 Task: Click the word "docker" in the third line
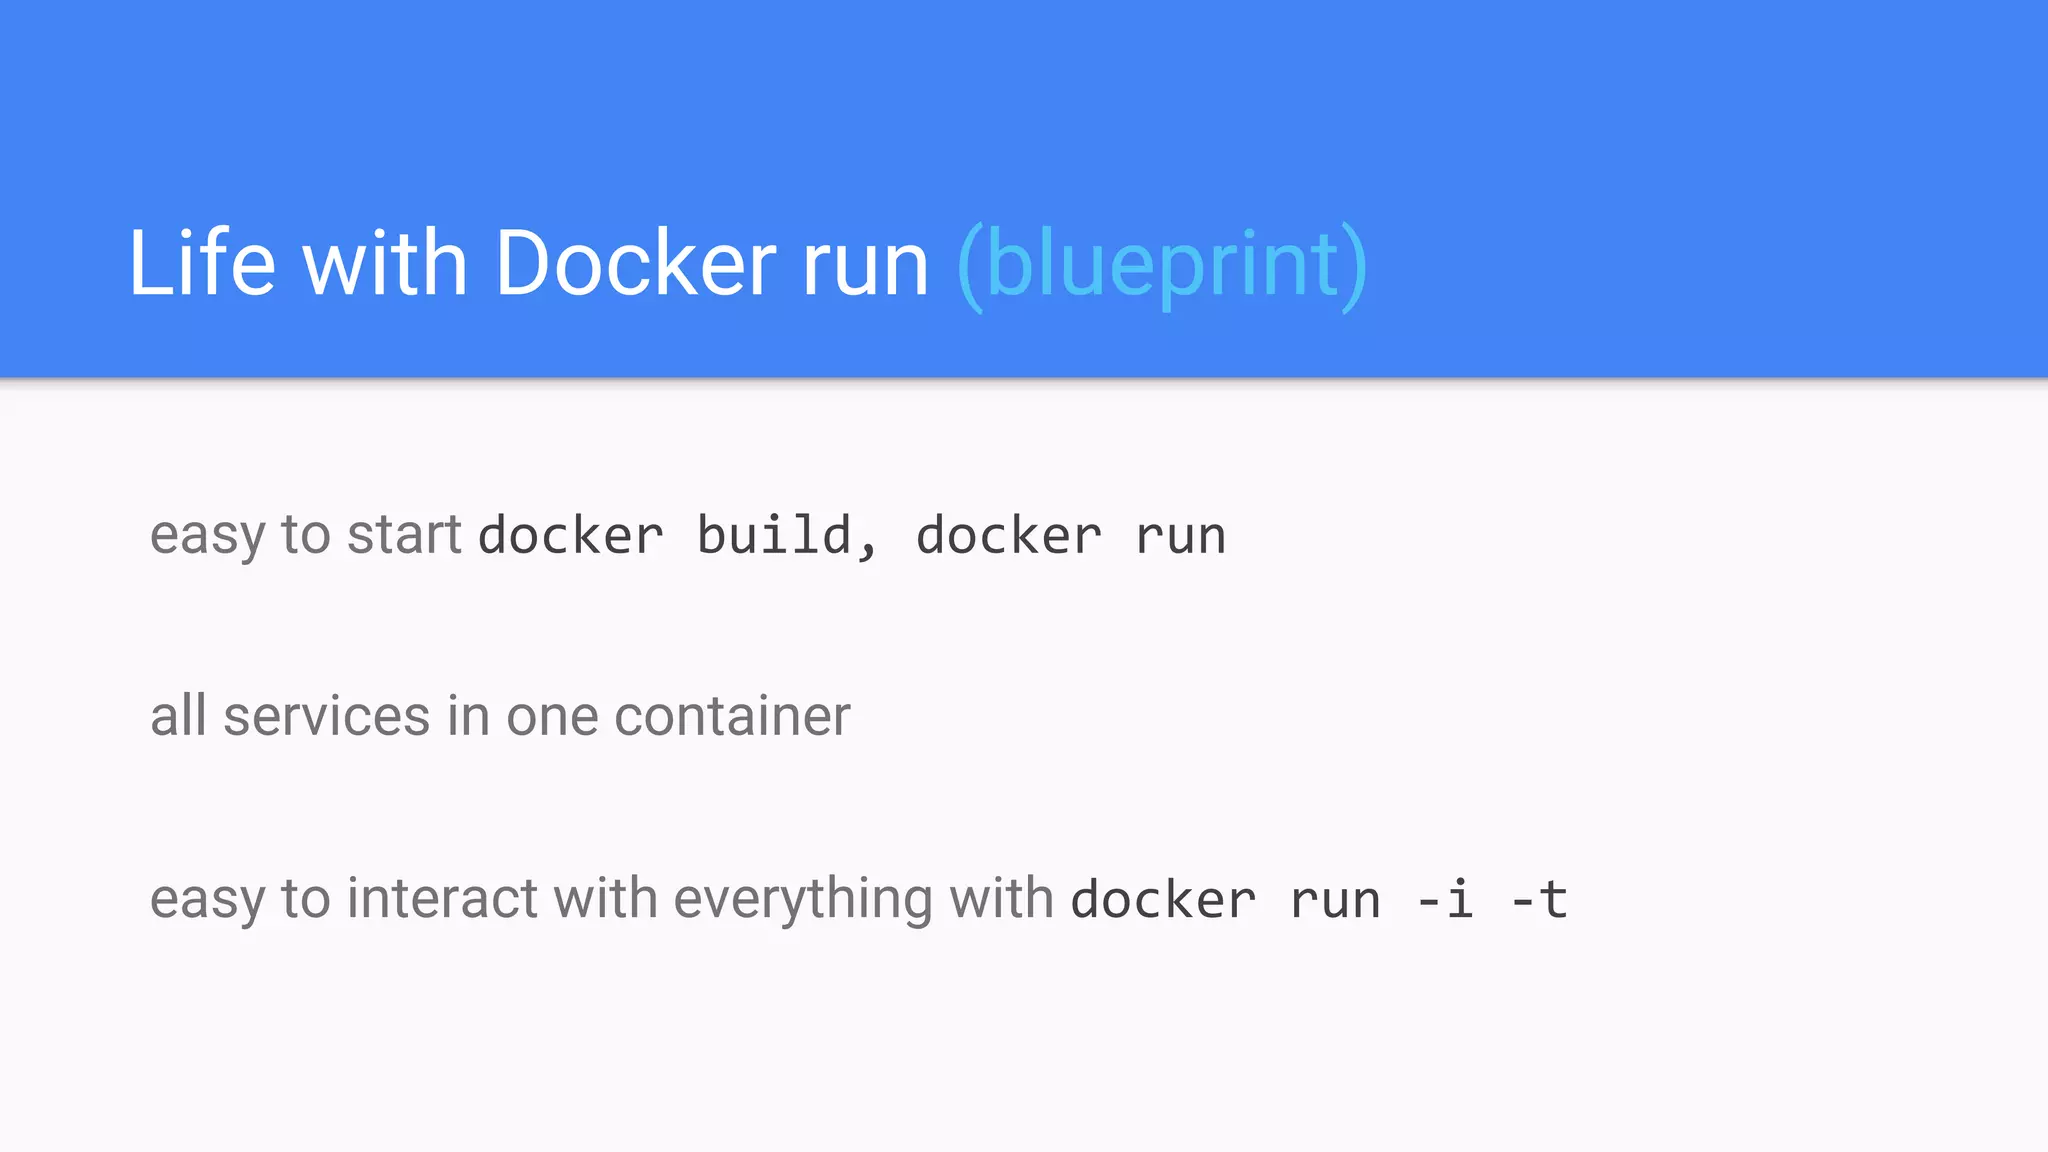click(x=1163, y=899)
